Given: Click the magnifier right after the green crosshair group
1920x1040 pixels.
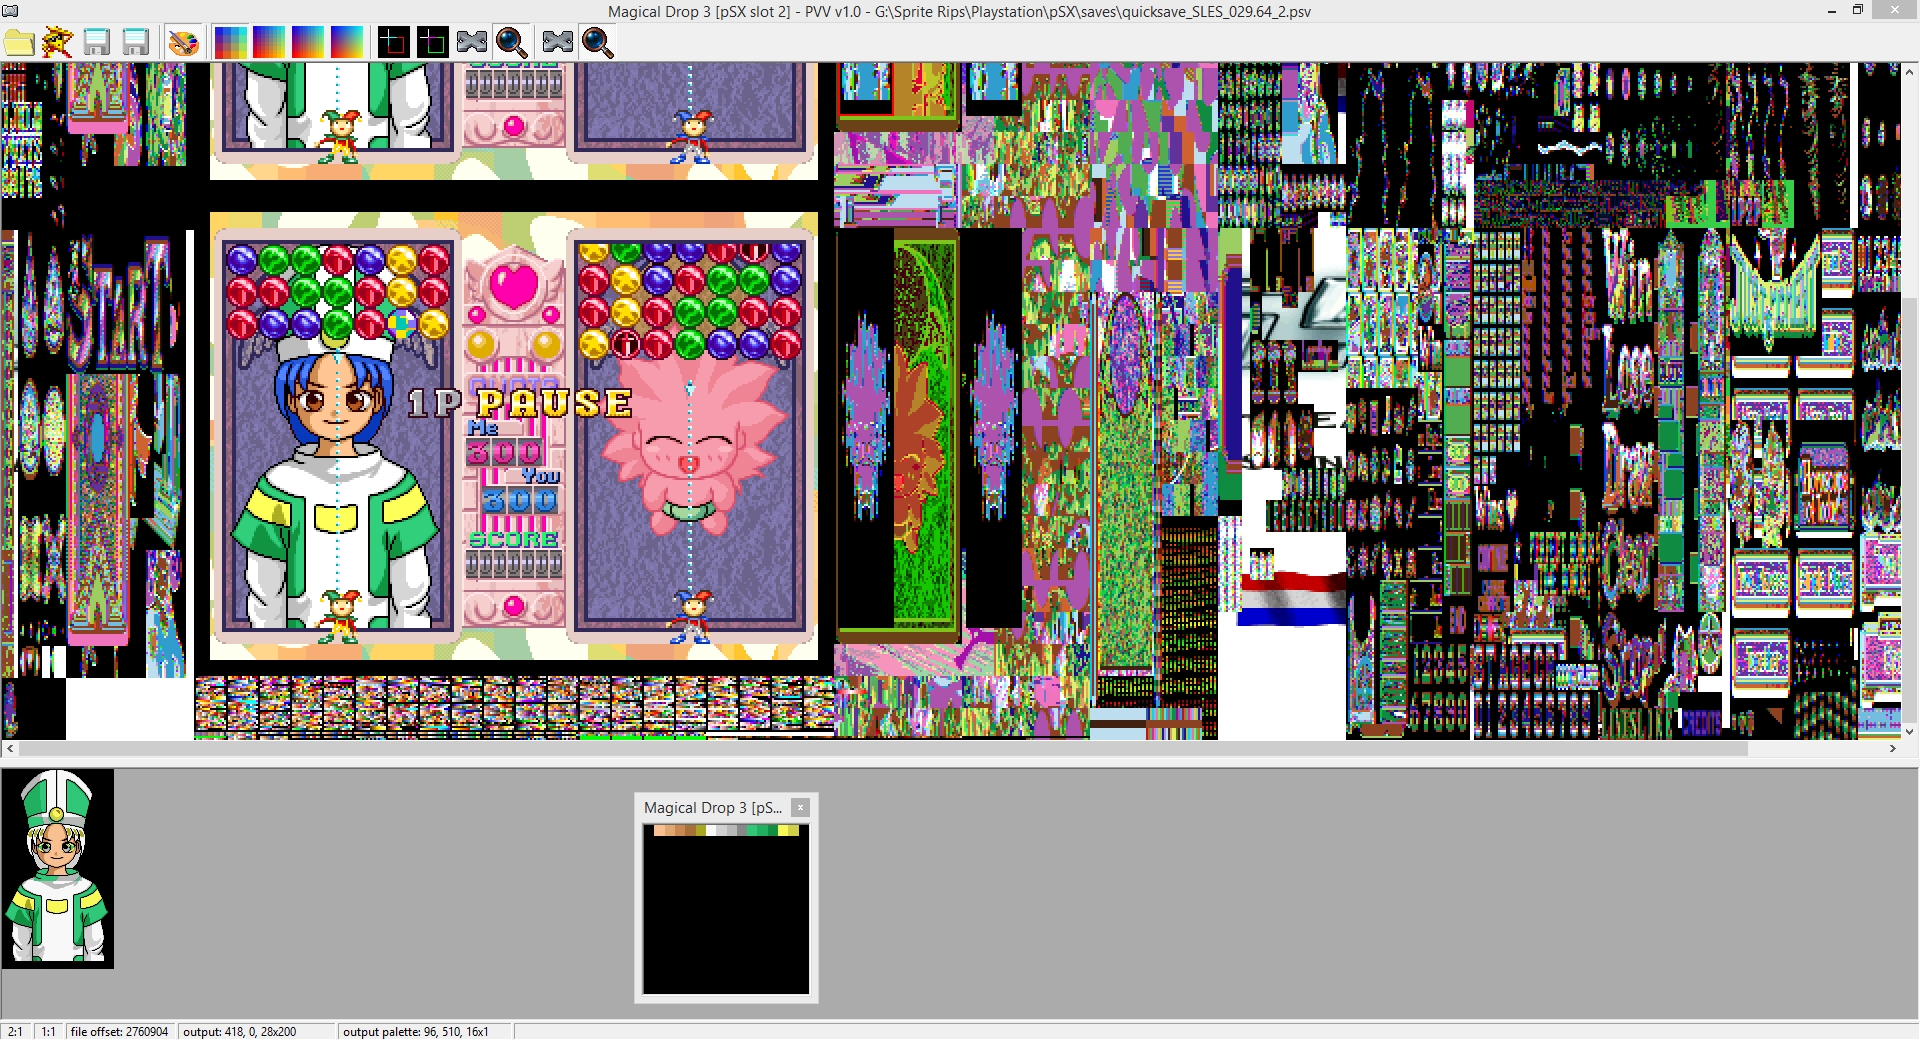Looking at the screenshot, I should pyautogui.click(x=511, y=43).
